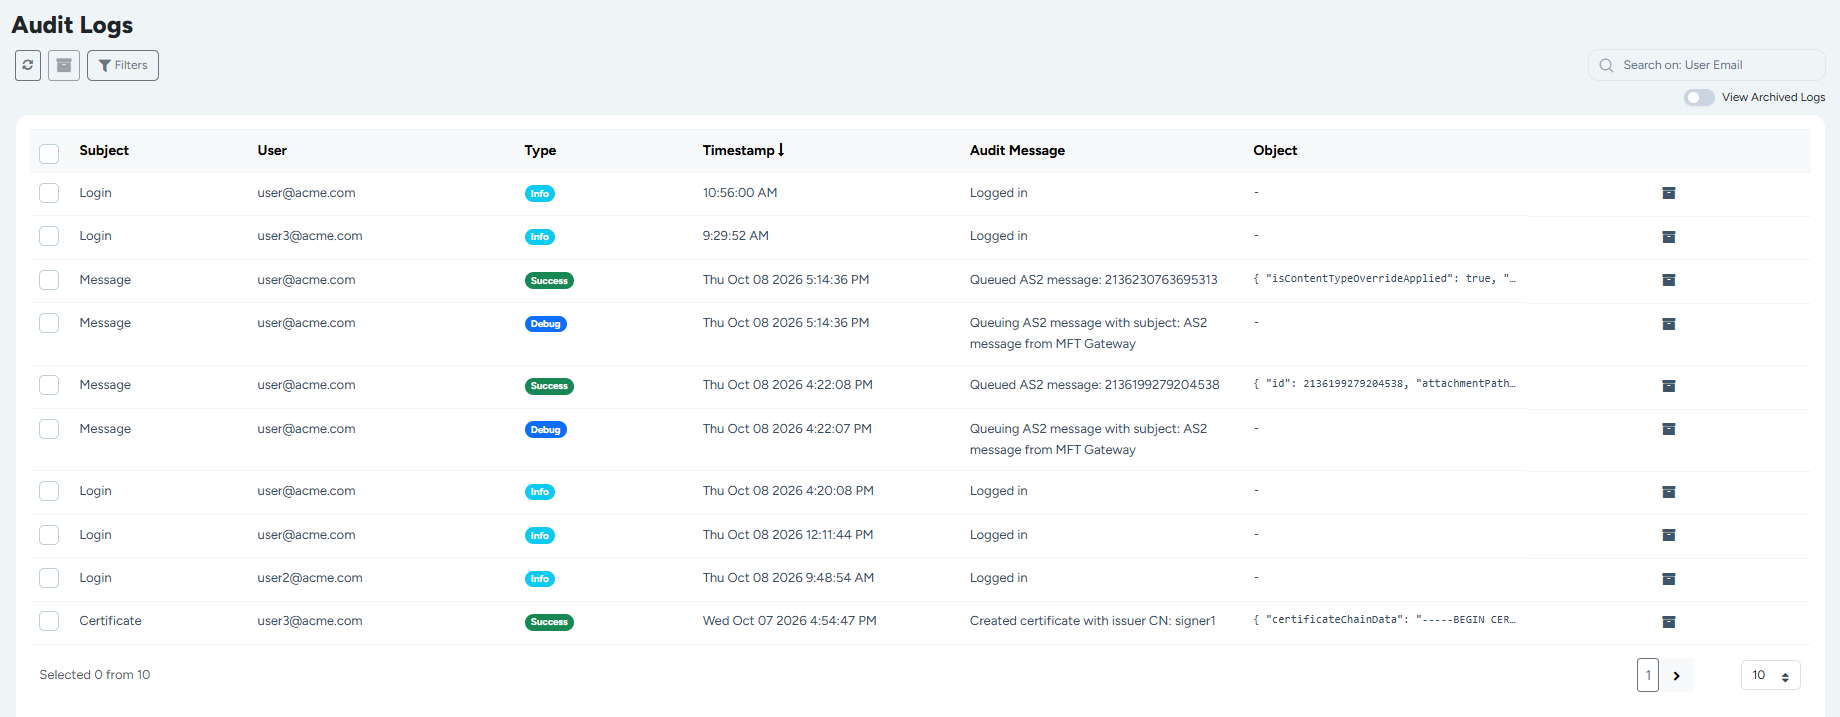Click the Audit Message column header
1840x717 pixels.
click(1017, 150)
